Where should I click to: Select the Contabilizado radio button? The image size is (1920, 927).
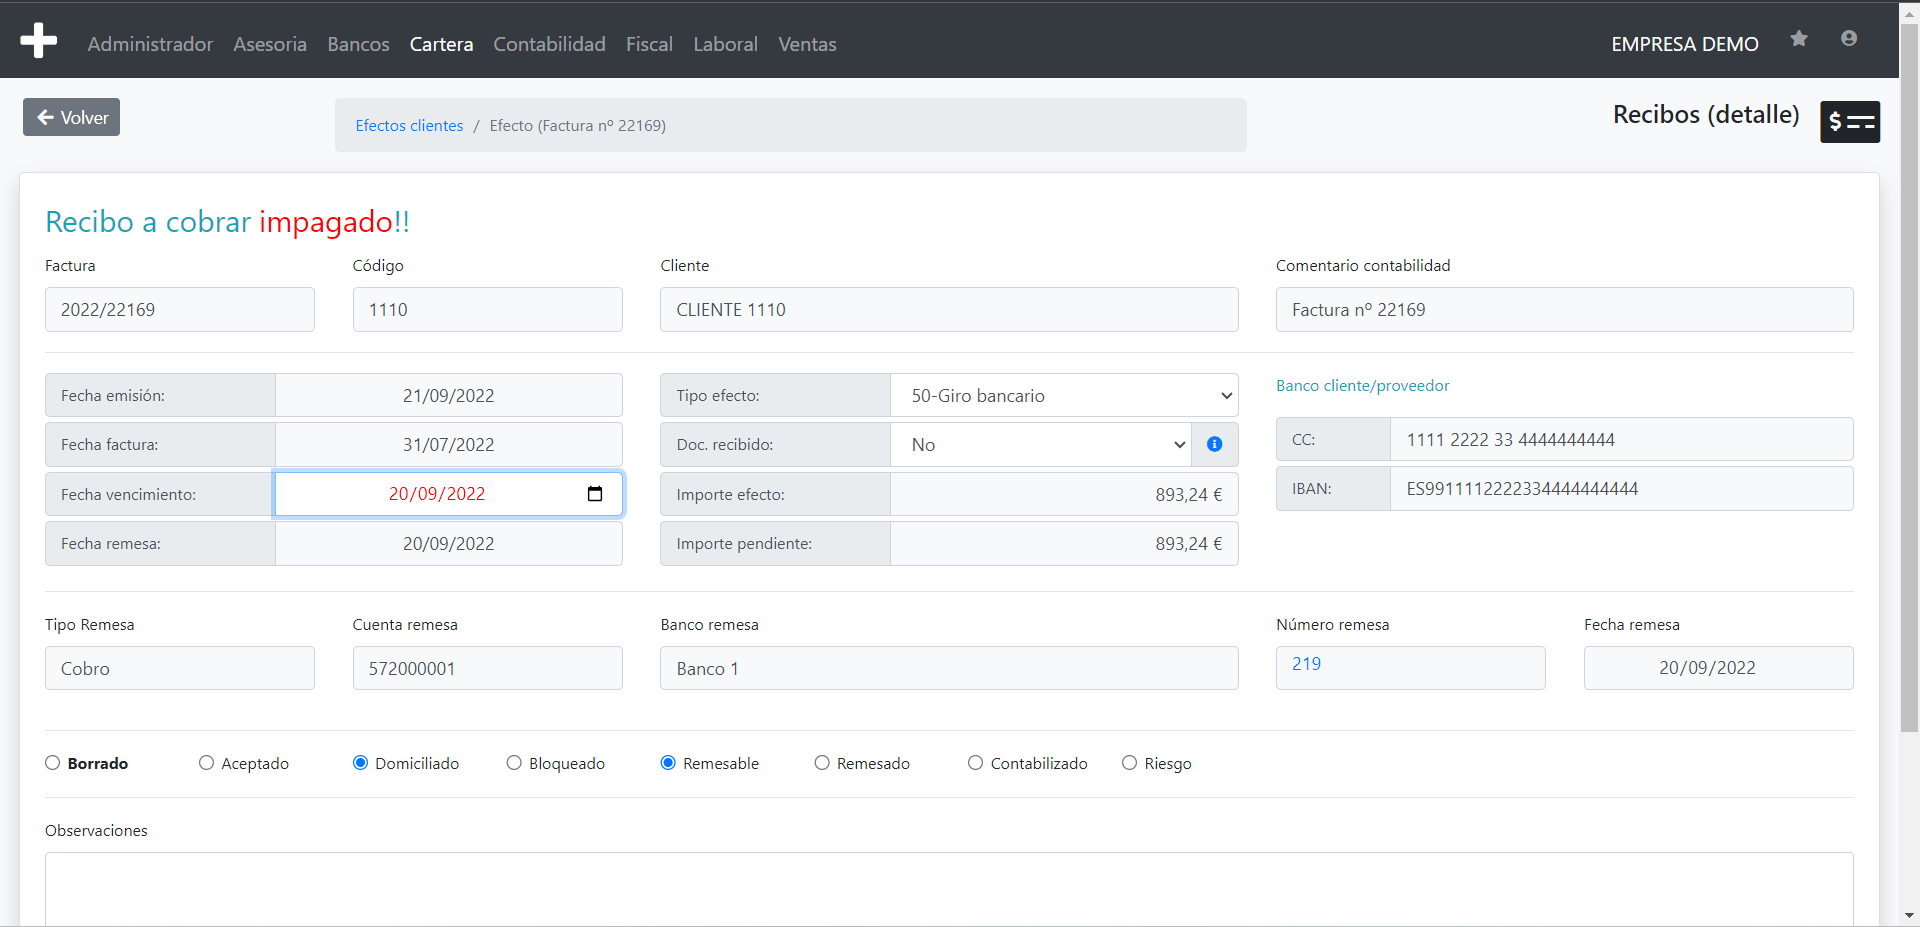[x=976, y=763]
